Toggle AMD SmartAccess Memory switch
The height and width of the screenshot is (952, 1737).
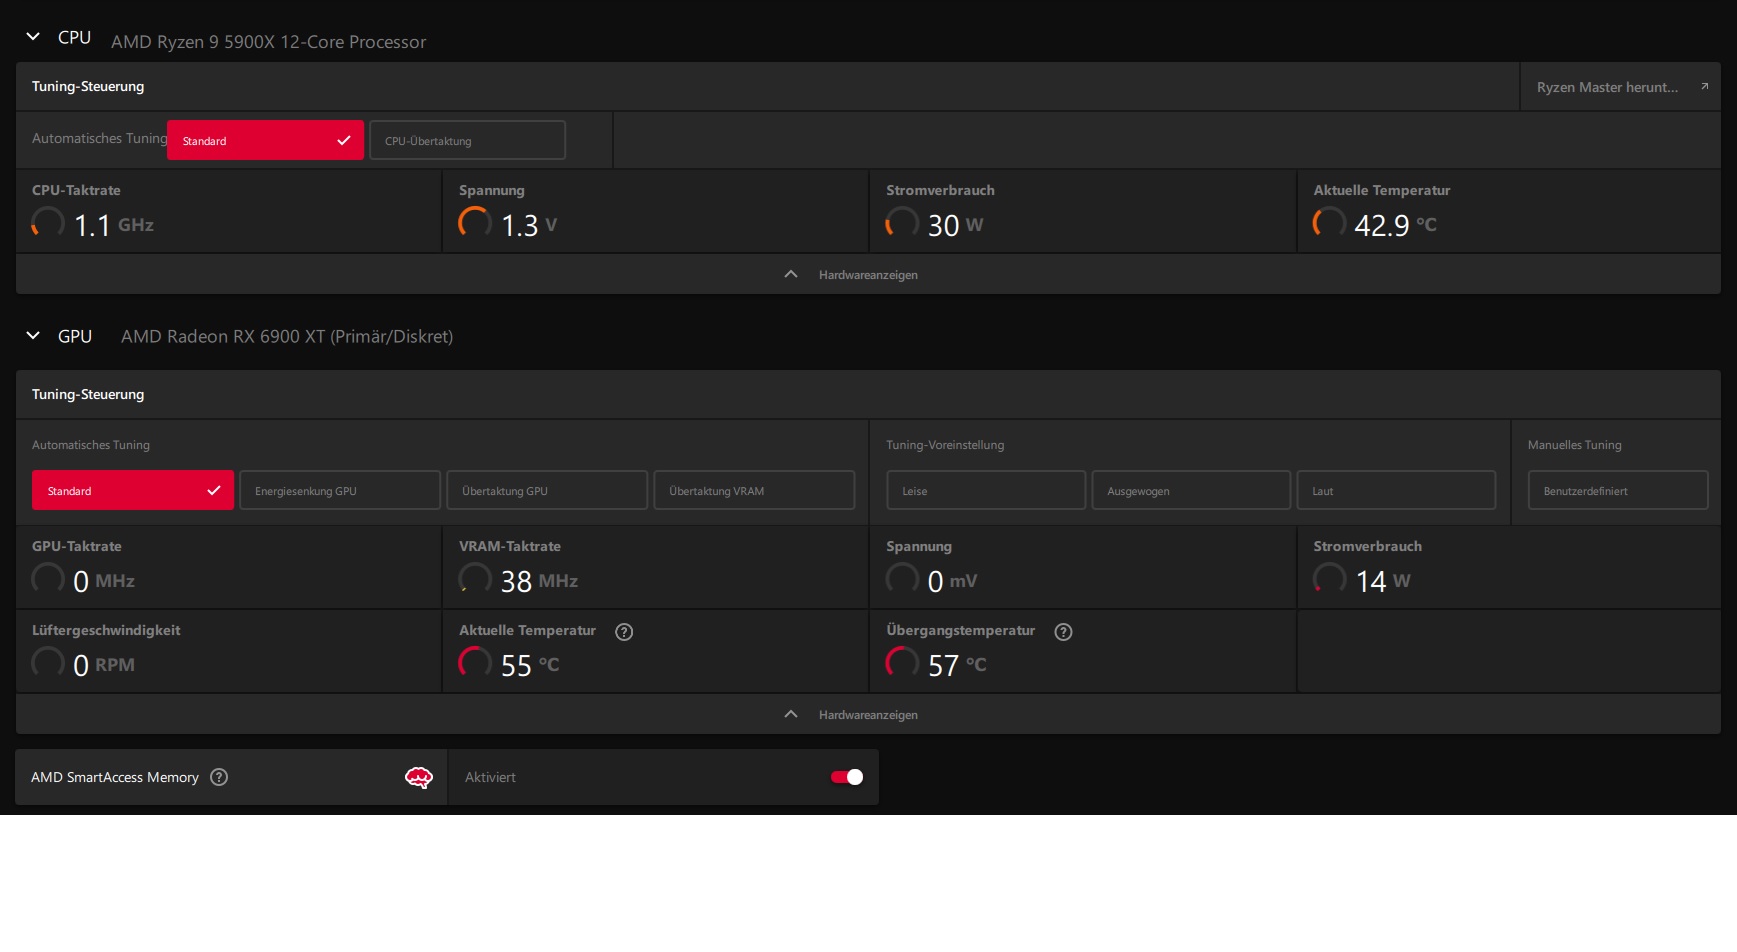[847, 777]
